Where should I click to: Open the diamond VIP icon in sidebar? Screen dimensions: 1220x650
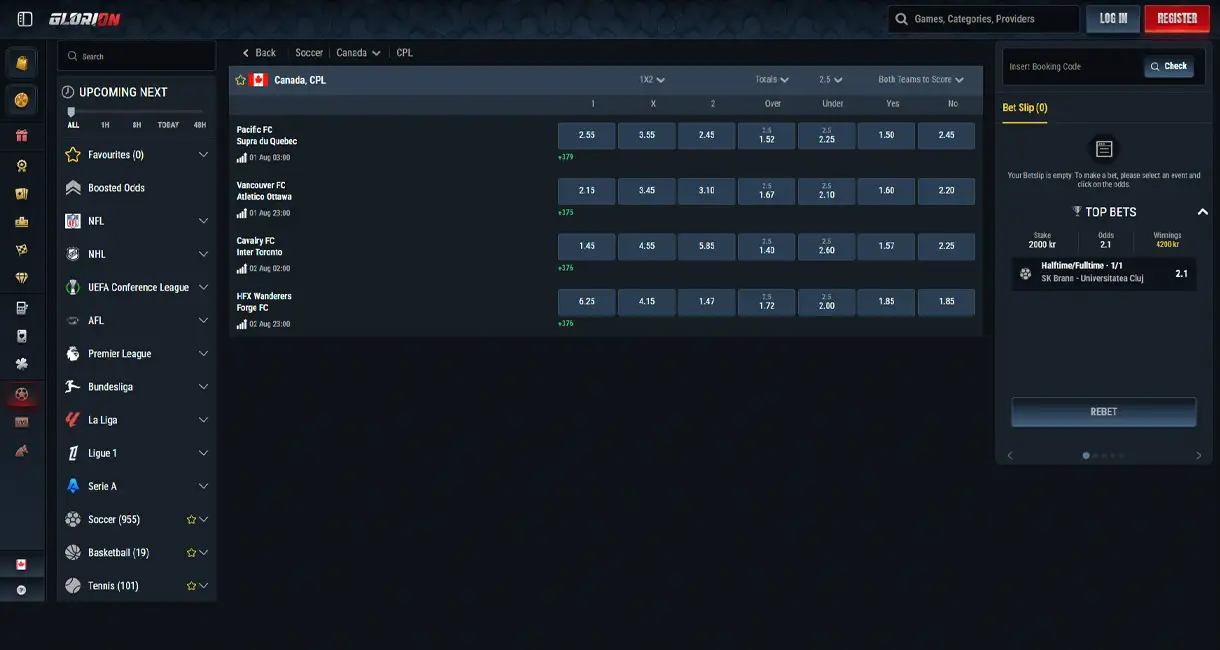point(21,277)
